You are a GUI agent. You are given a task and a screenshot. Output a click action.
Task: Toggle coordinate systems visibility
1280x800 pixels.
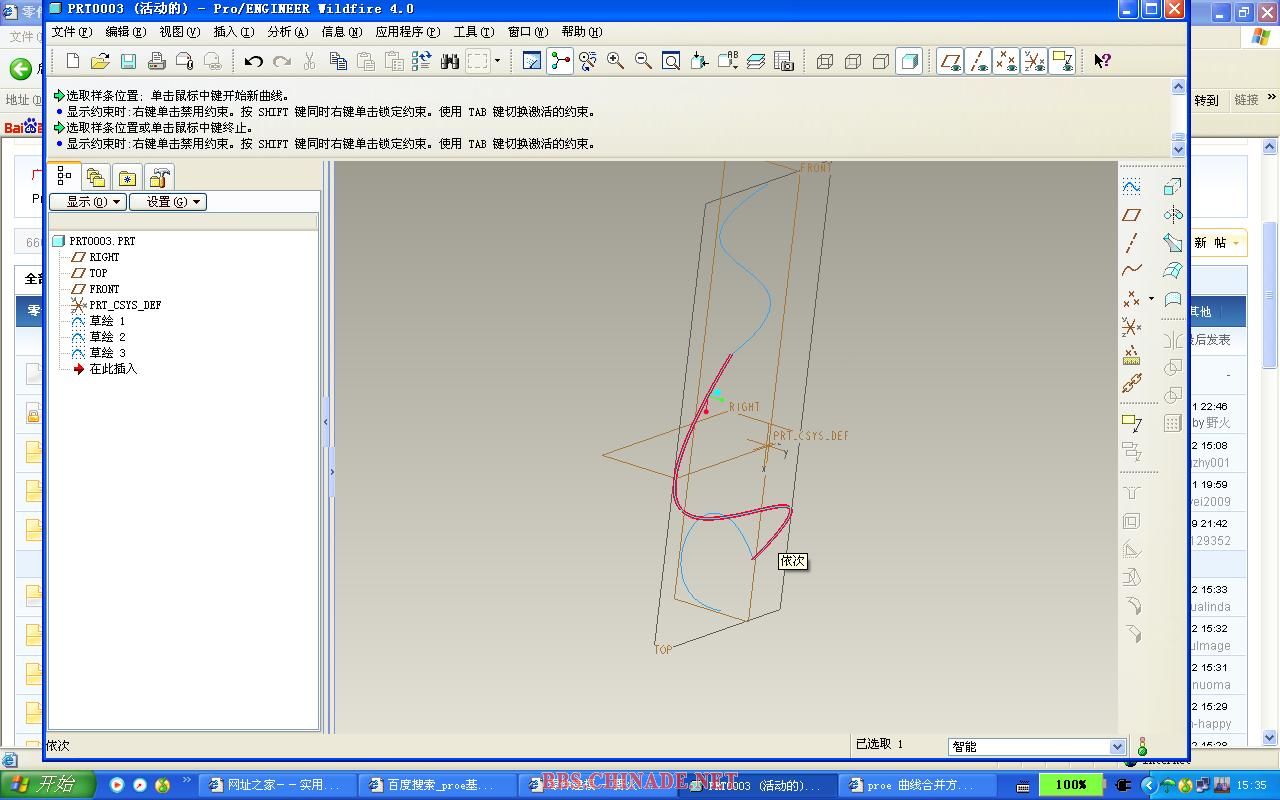(x=1035, y=61)
